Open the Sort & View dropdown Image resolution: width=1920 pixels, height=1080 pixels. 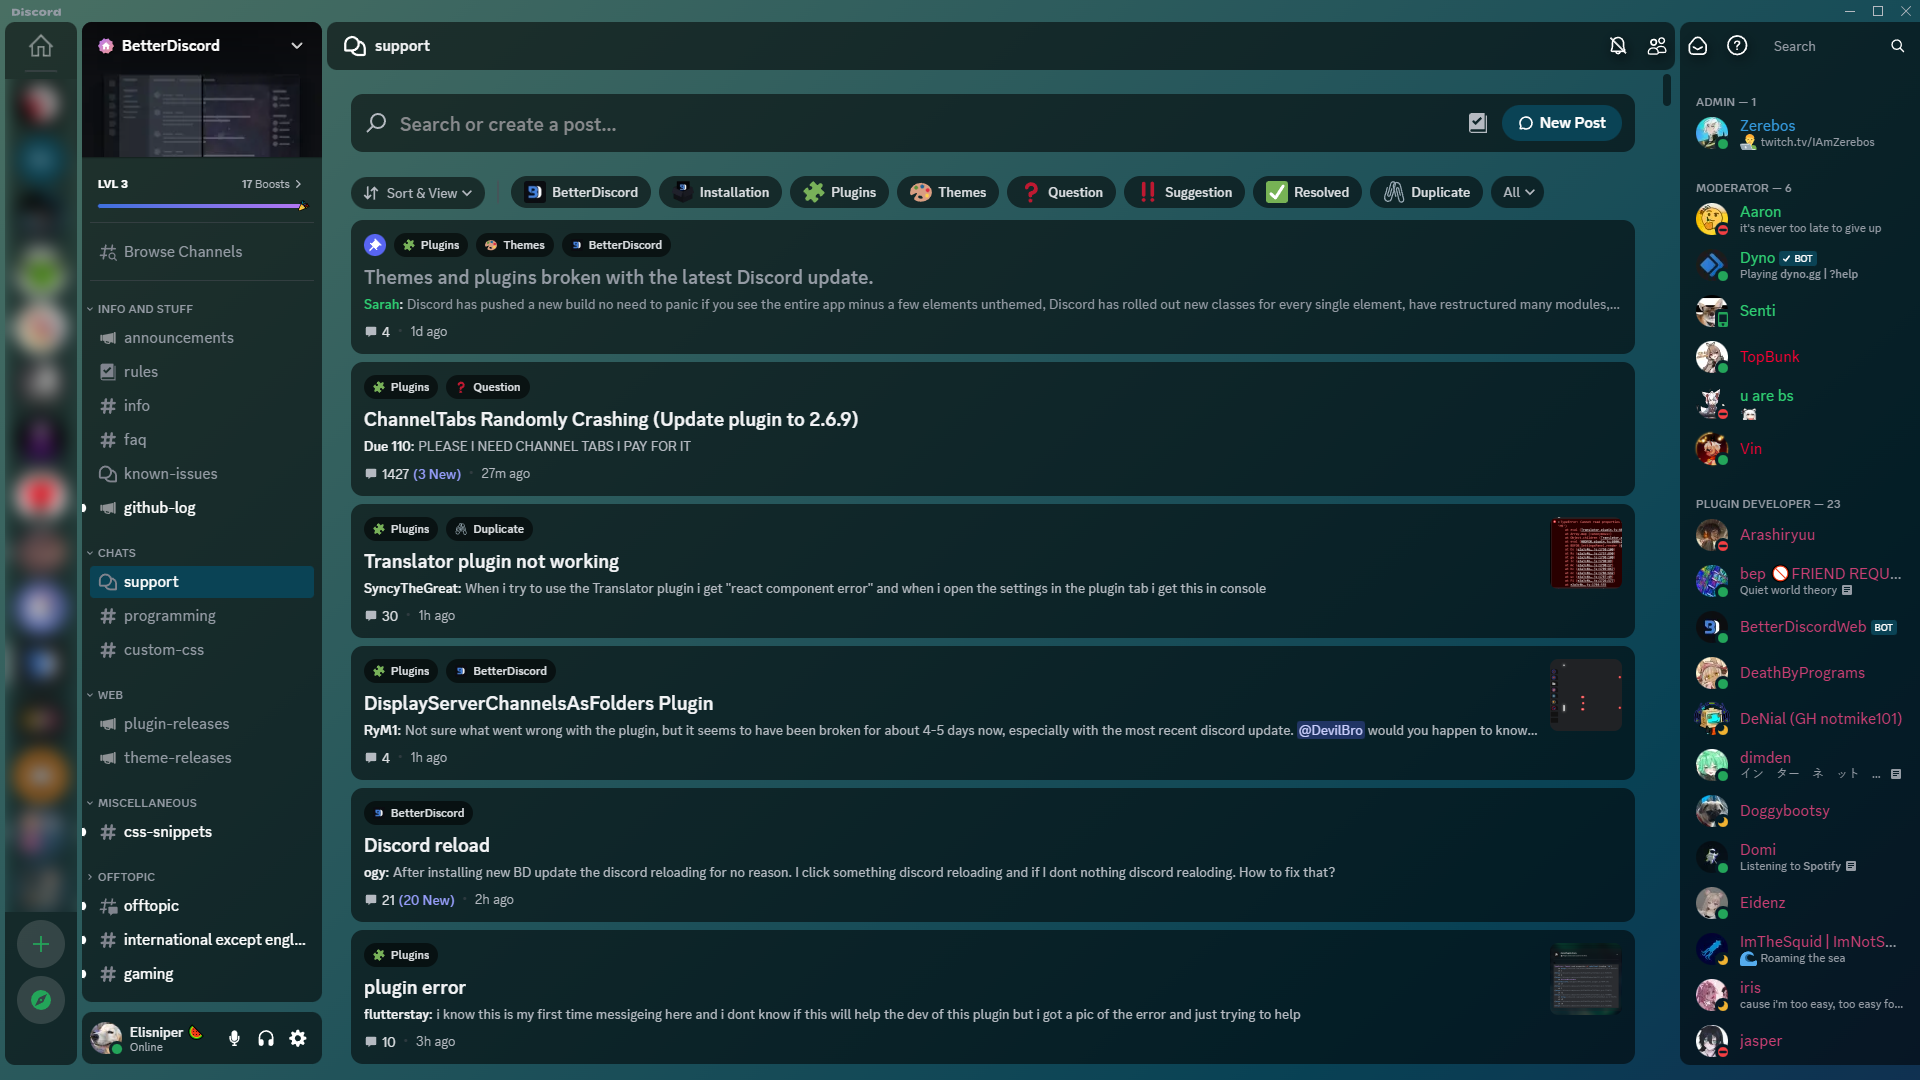tap(418, 193)
